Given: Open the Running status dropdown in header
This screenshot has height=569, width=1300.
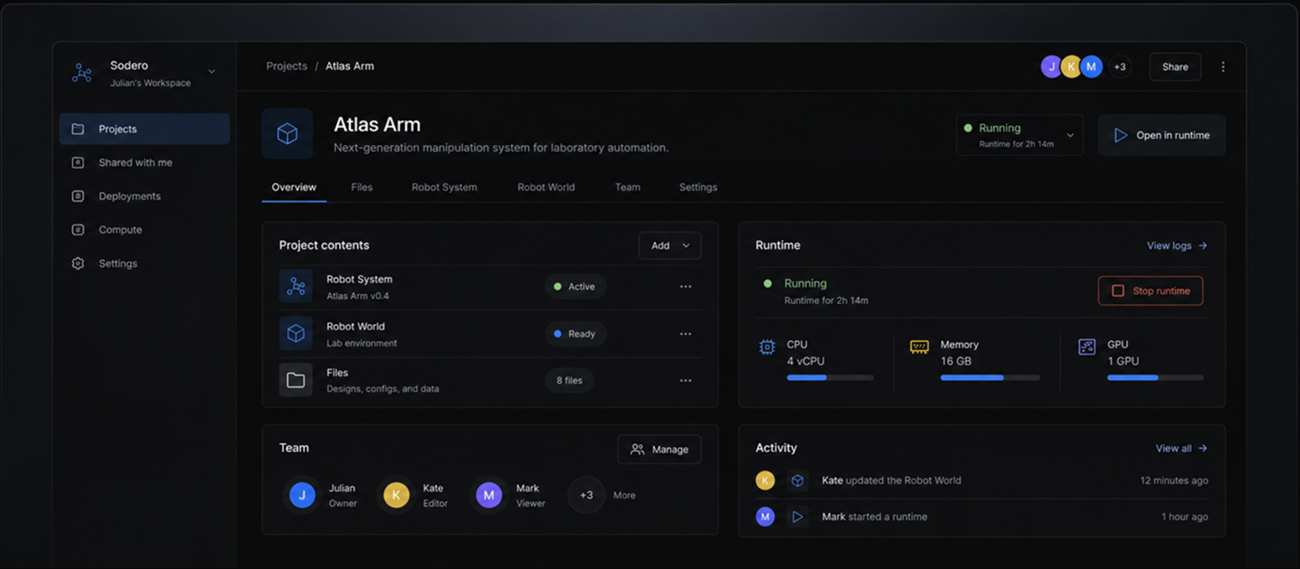Looking at the screenshot, I should 1019,135.
